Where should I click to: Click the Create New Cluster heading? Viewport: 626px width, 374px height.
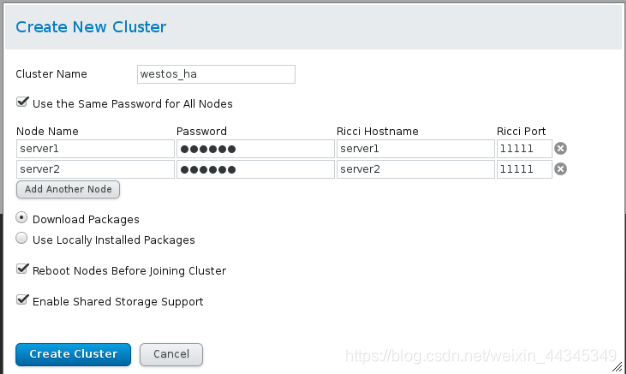coord(91,27)
